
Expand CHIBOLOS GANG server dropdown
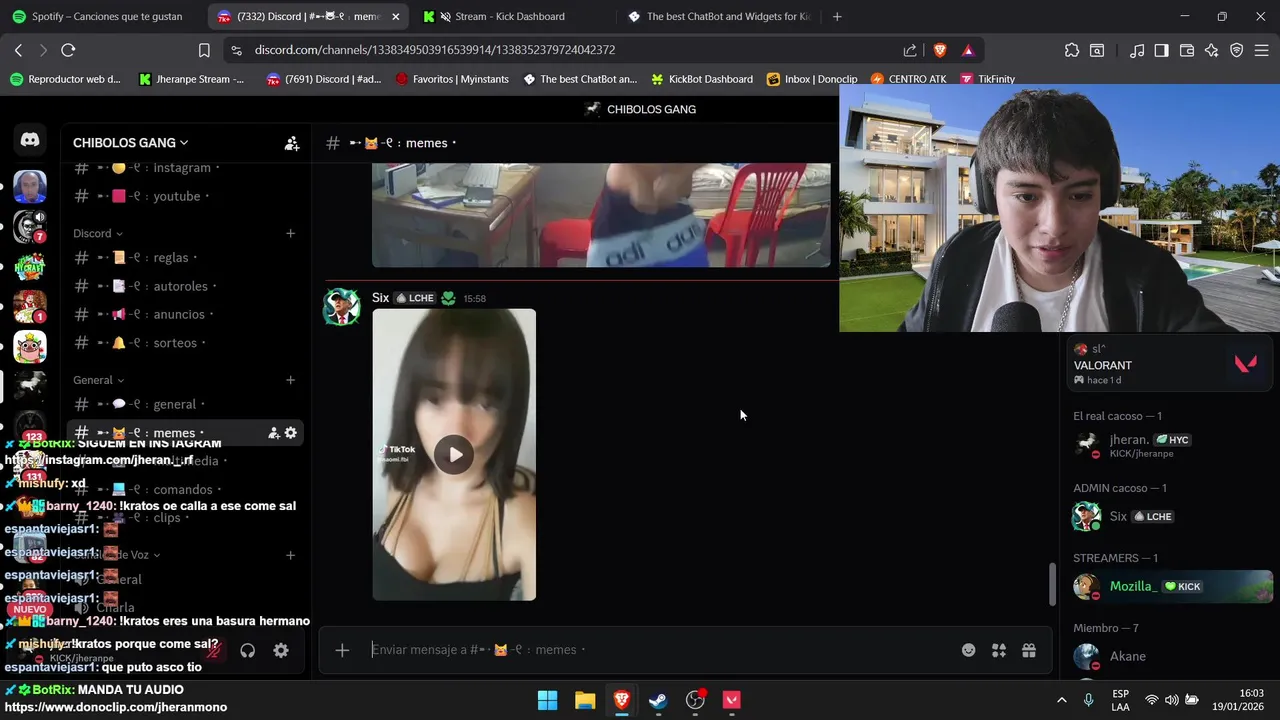coord(130,143)
